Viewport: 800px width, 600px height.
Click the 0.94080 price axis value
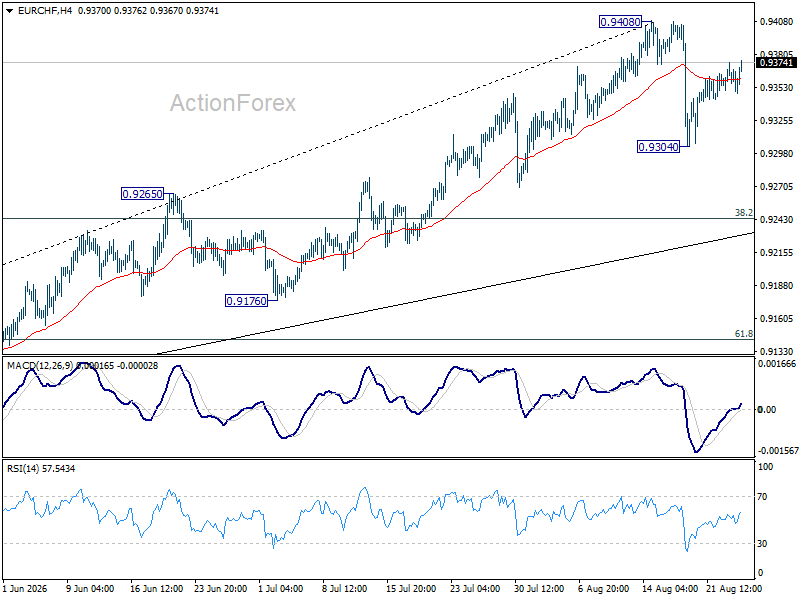(x=777, y=21)
